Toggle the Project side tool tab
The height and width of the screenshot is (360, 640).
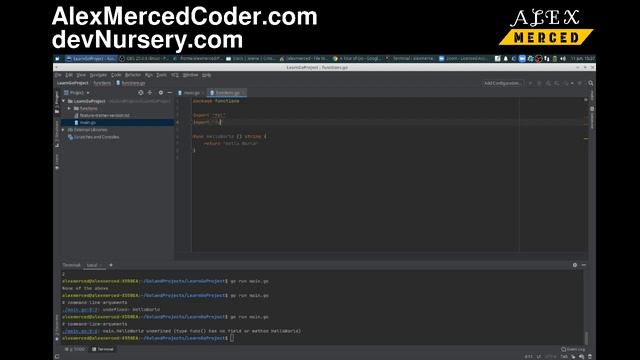(x=57, y=101)
